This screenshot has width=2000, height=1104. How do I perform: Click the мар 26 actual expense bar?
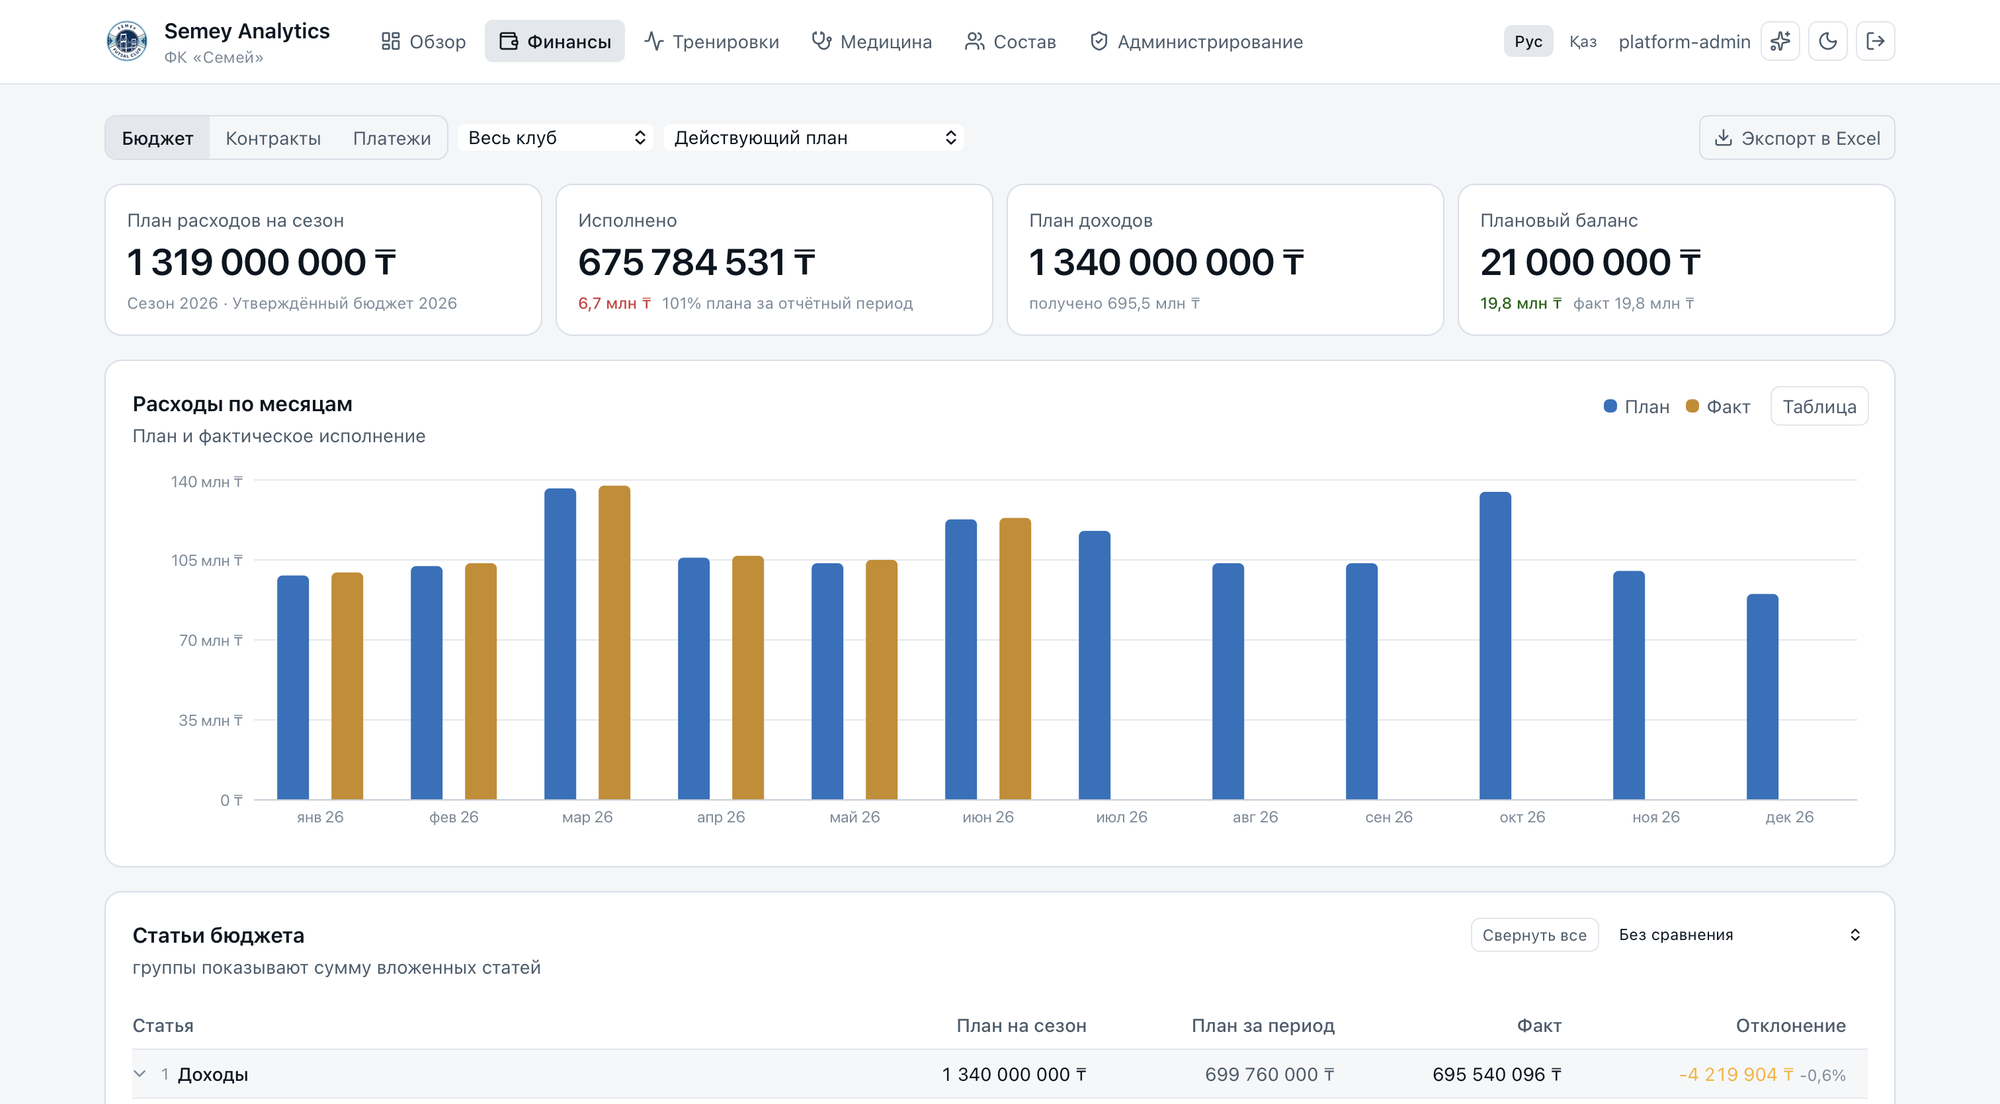coord(614,642)
